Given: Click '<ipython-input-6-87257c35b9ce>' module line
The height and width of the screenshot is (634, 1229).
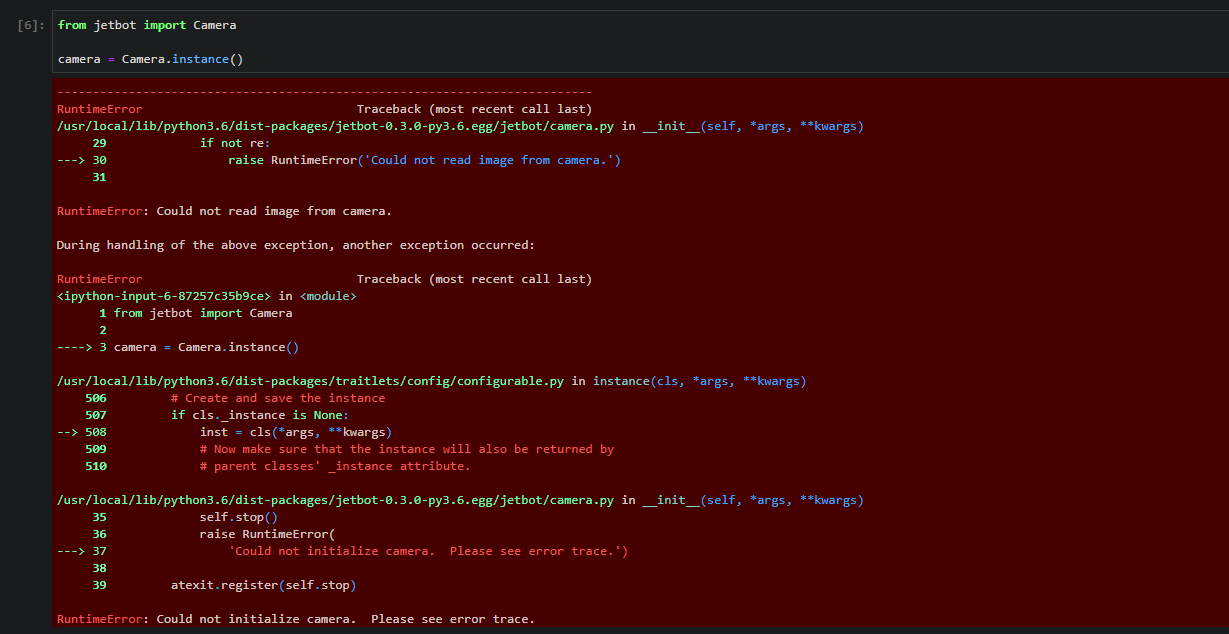Looking at the screenshot, I should pyautogui.click(x=206, y=296).
